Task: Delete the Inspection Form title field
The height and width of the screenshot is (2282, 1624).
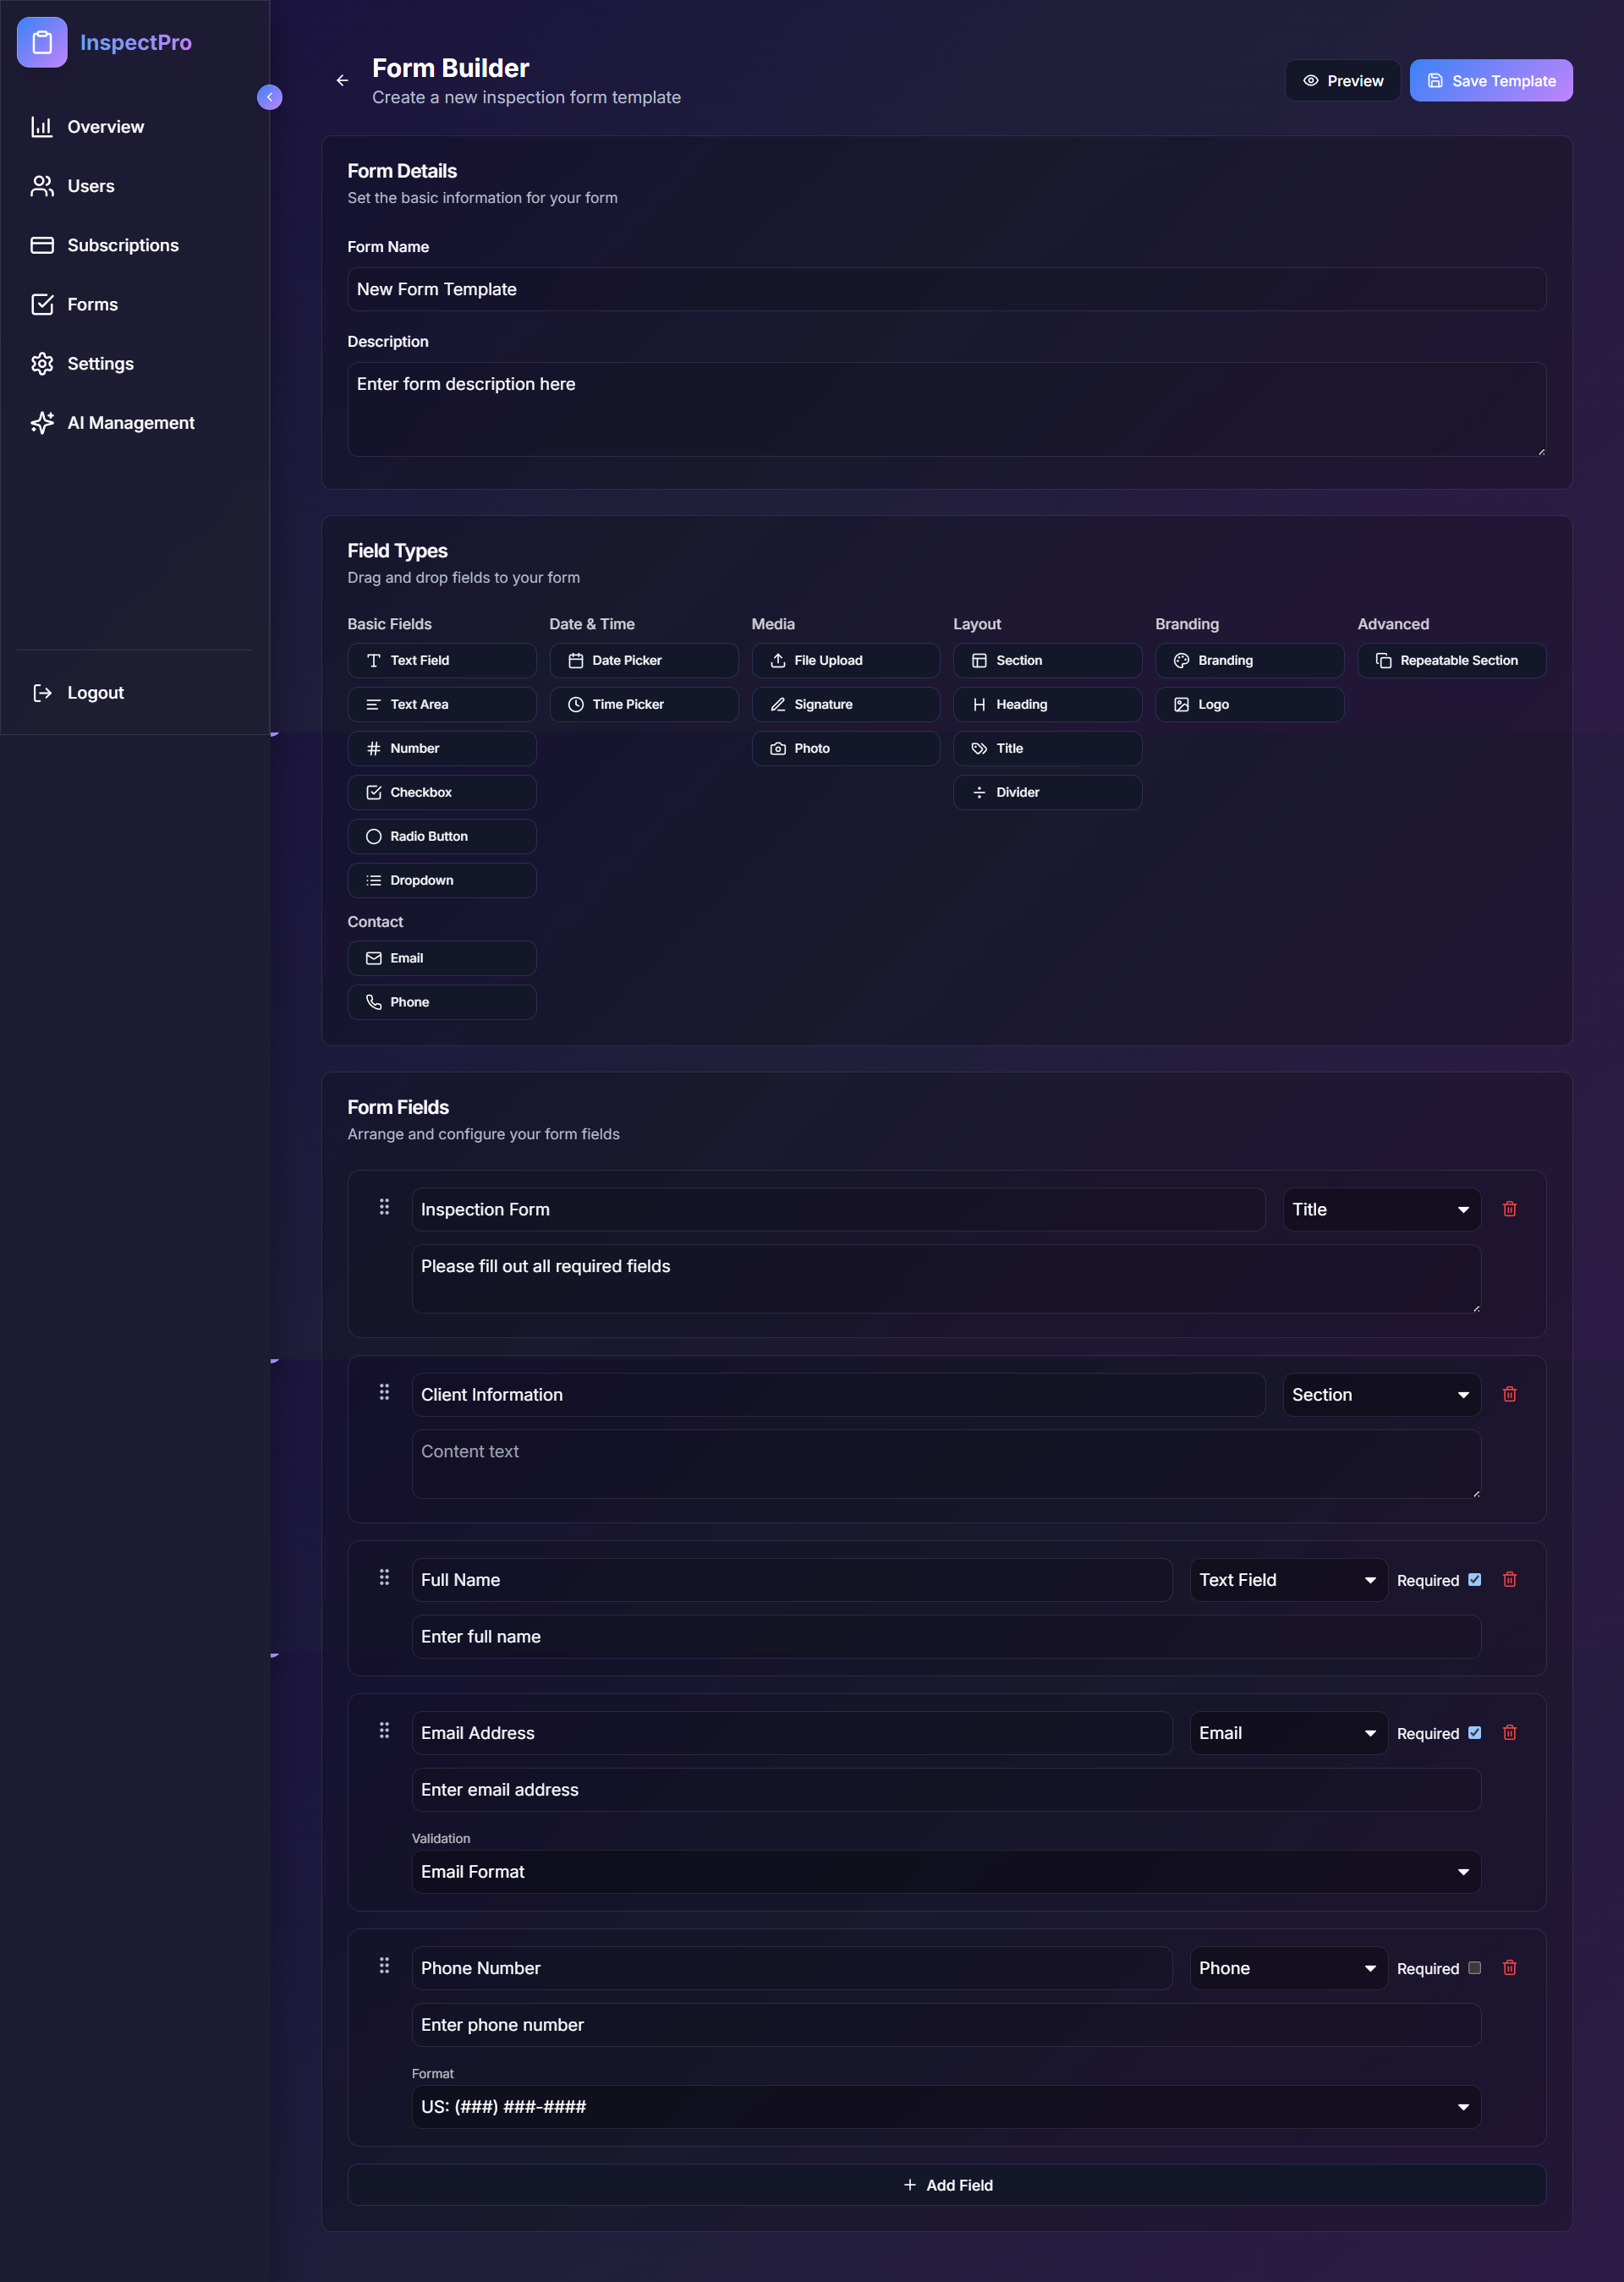Action: (1509, 1209)
